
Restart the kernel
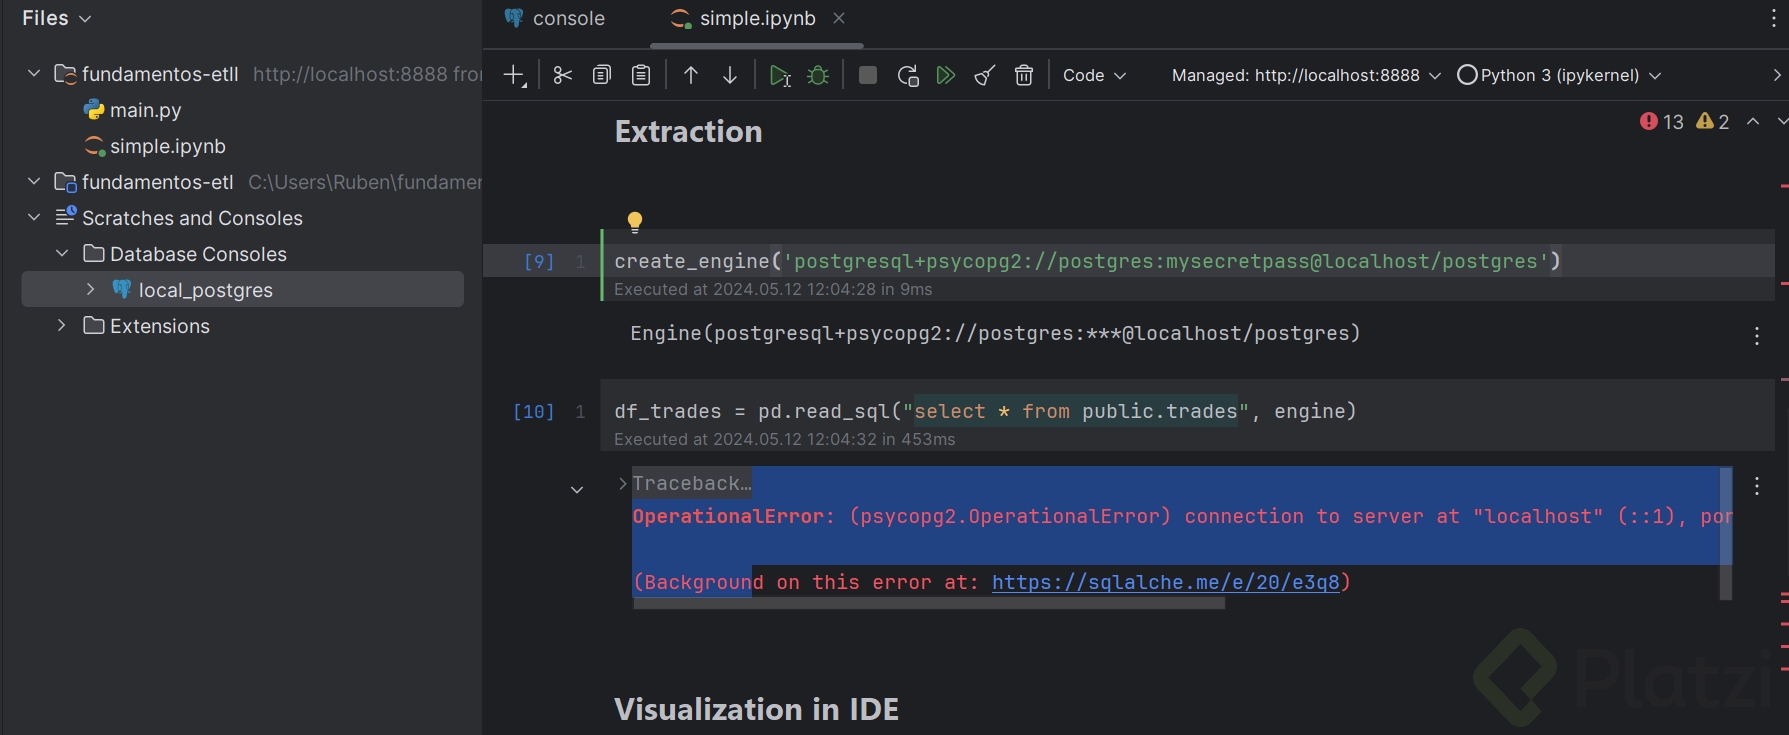click(x=908, y=76)
